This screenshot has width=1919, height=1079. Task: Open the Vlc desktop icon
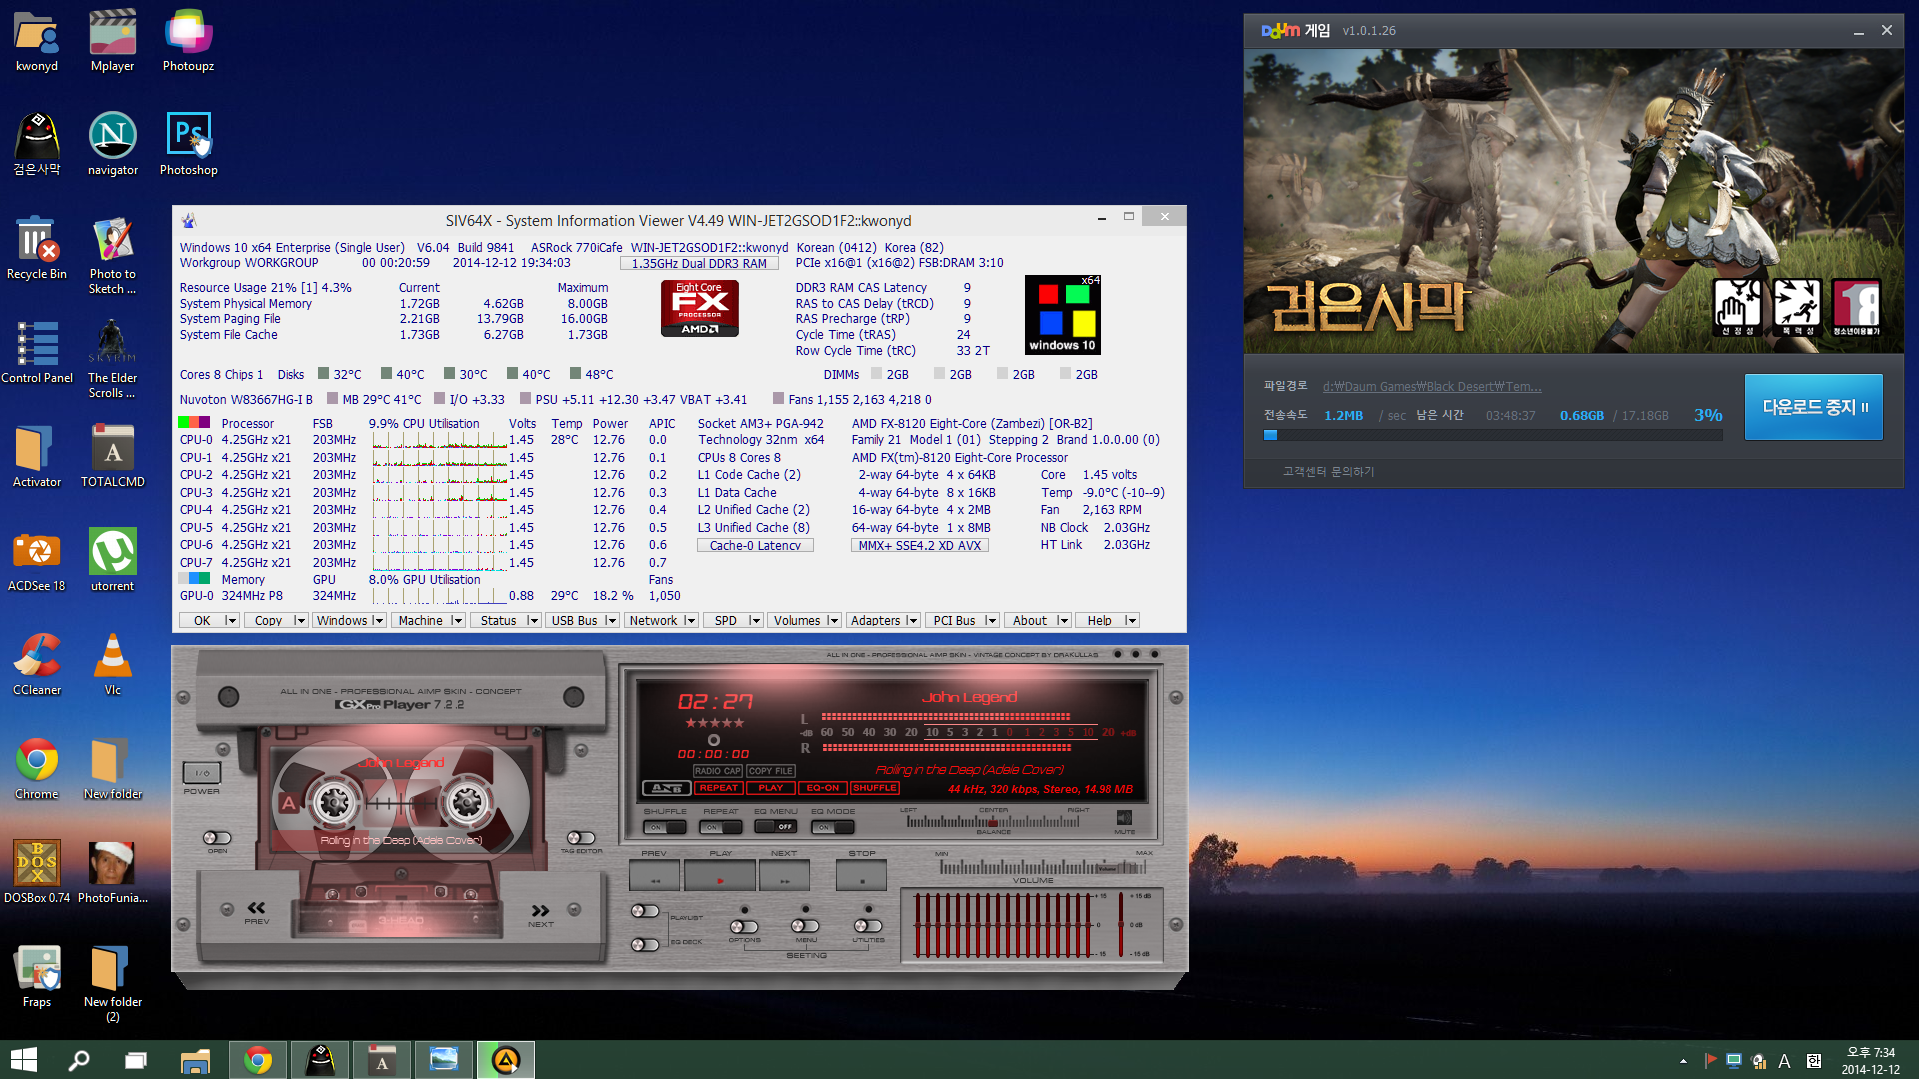pyautogui.click(x=113, y=665)
